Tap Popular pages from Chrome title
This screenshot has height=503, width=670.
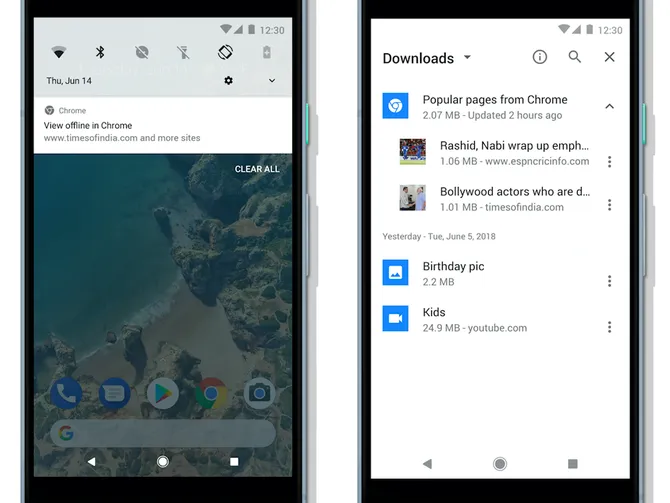click(495, 100)
